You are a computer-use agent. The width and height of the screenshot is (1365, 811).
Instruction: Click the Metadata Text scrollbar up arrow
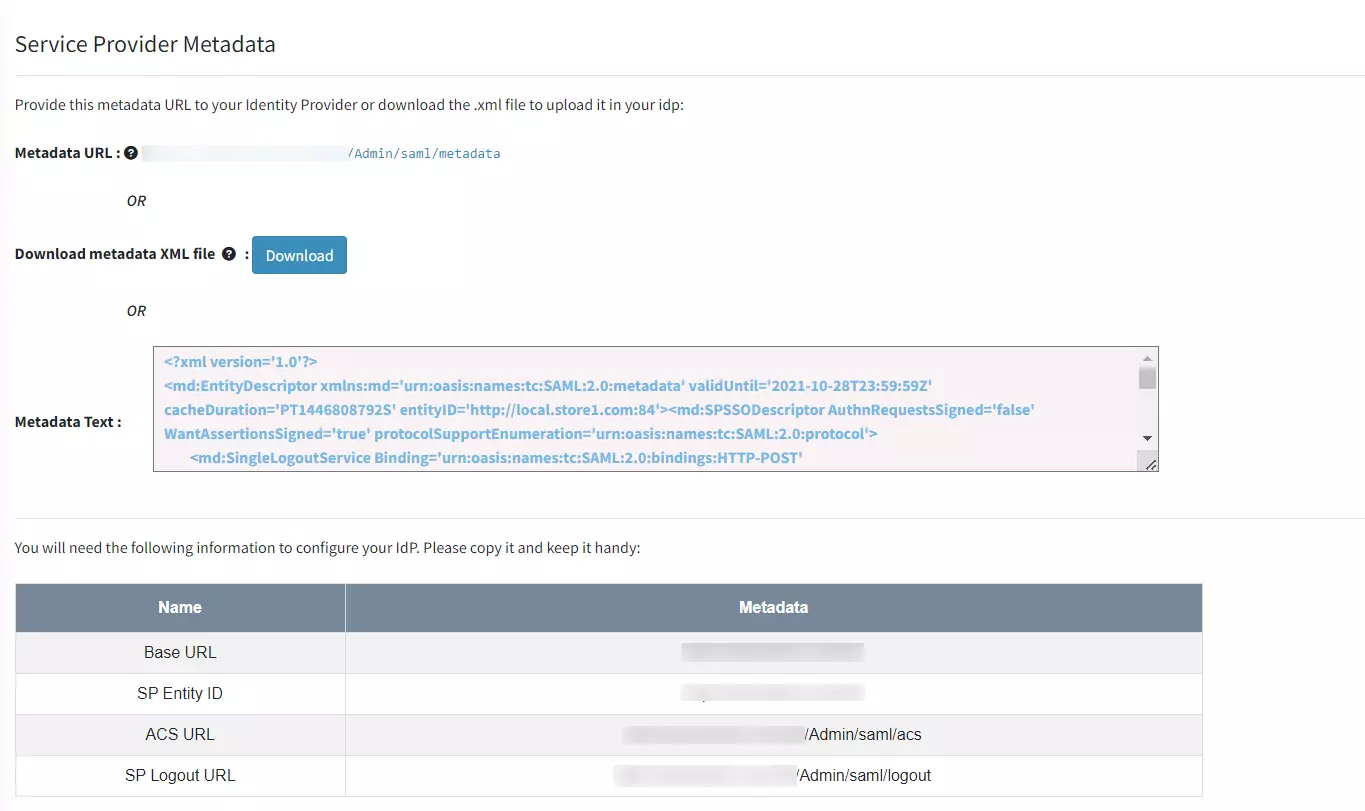point(1147,358)
